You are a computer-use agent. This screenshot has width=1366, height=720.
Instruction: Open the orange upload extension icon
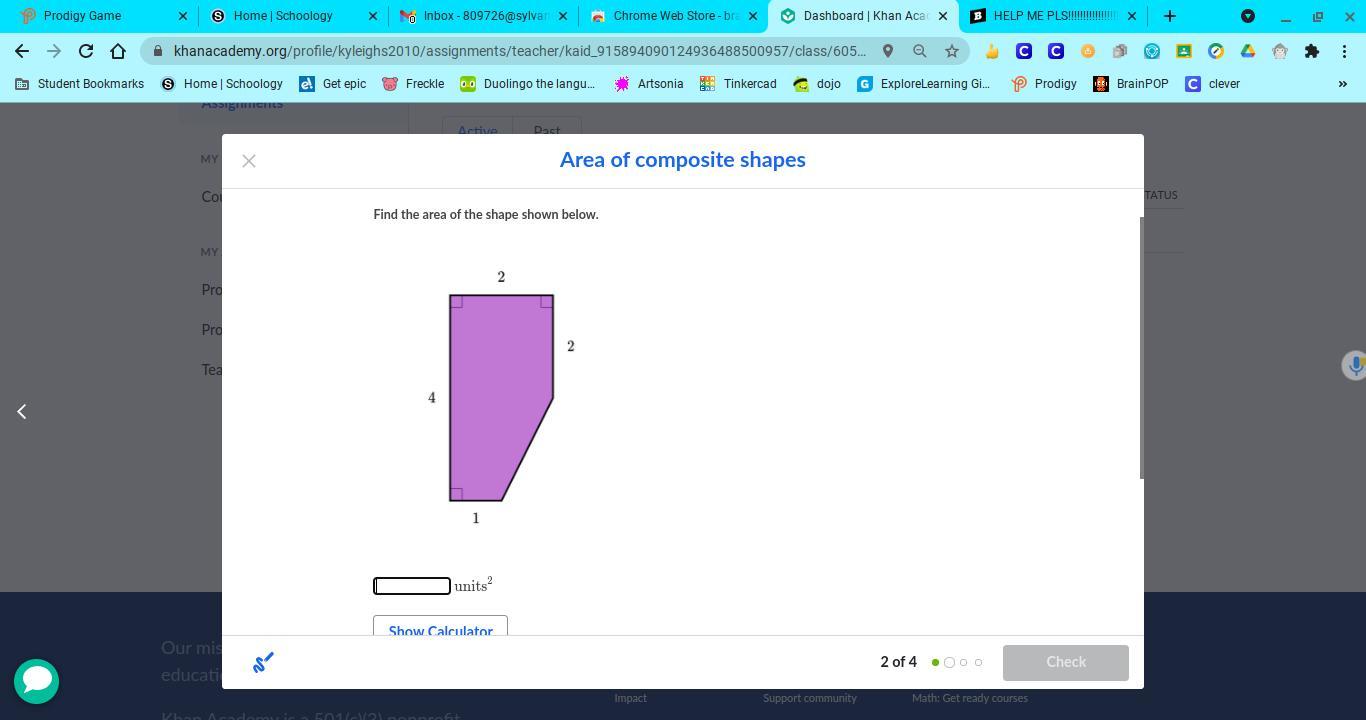1088,51
